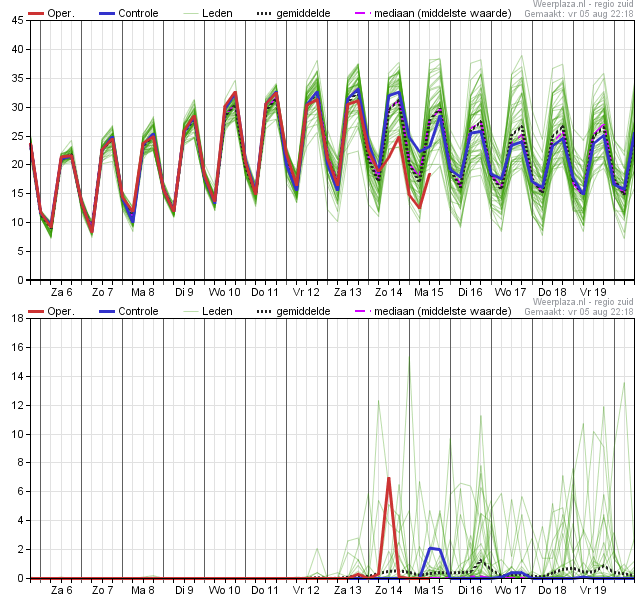Screen dimensions: 635x598
Task: Click 'Do 11' on the temperature chart axis
Action: point(265,292)
